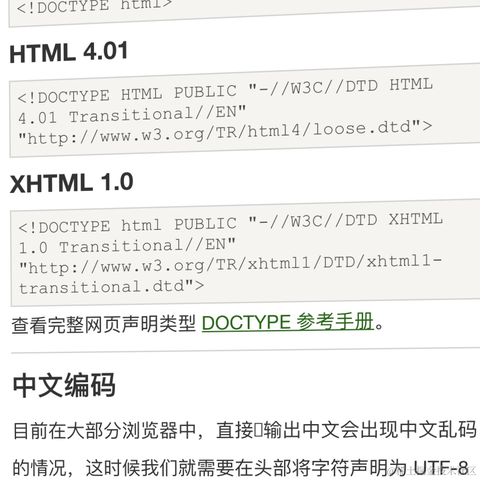This screenshot has height=480, width=480.
Task: Click the 'transitional.dtd">' code line
Action: pyautogui.click(x=111, y=287)
